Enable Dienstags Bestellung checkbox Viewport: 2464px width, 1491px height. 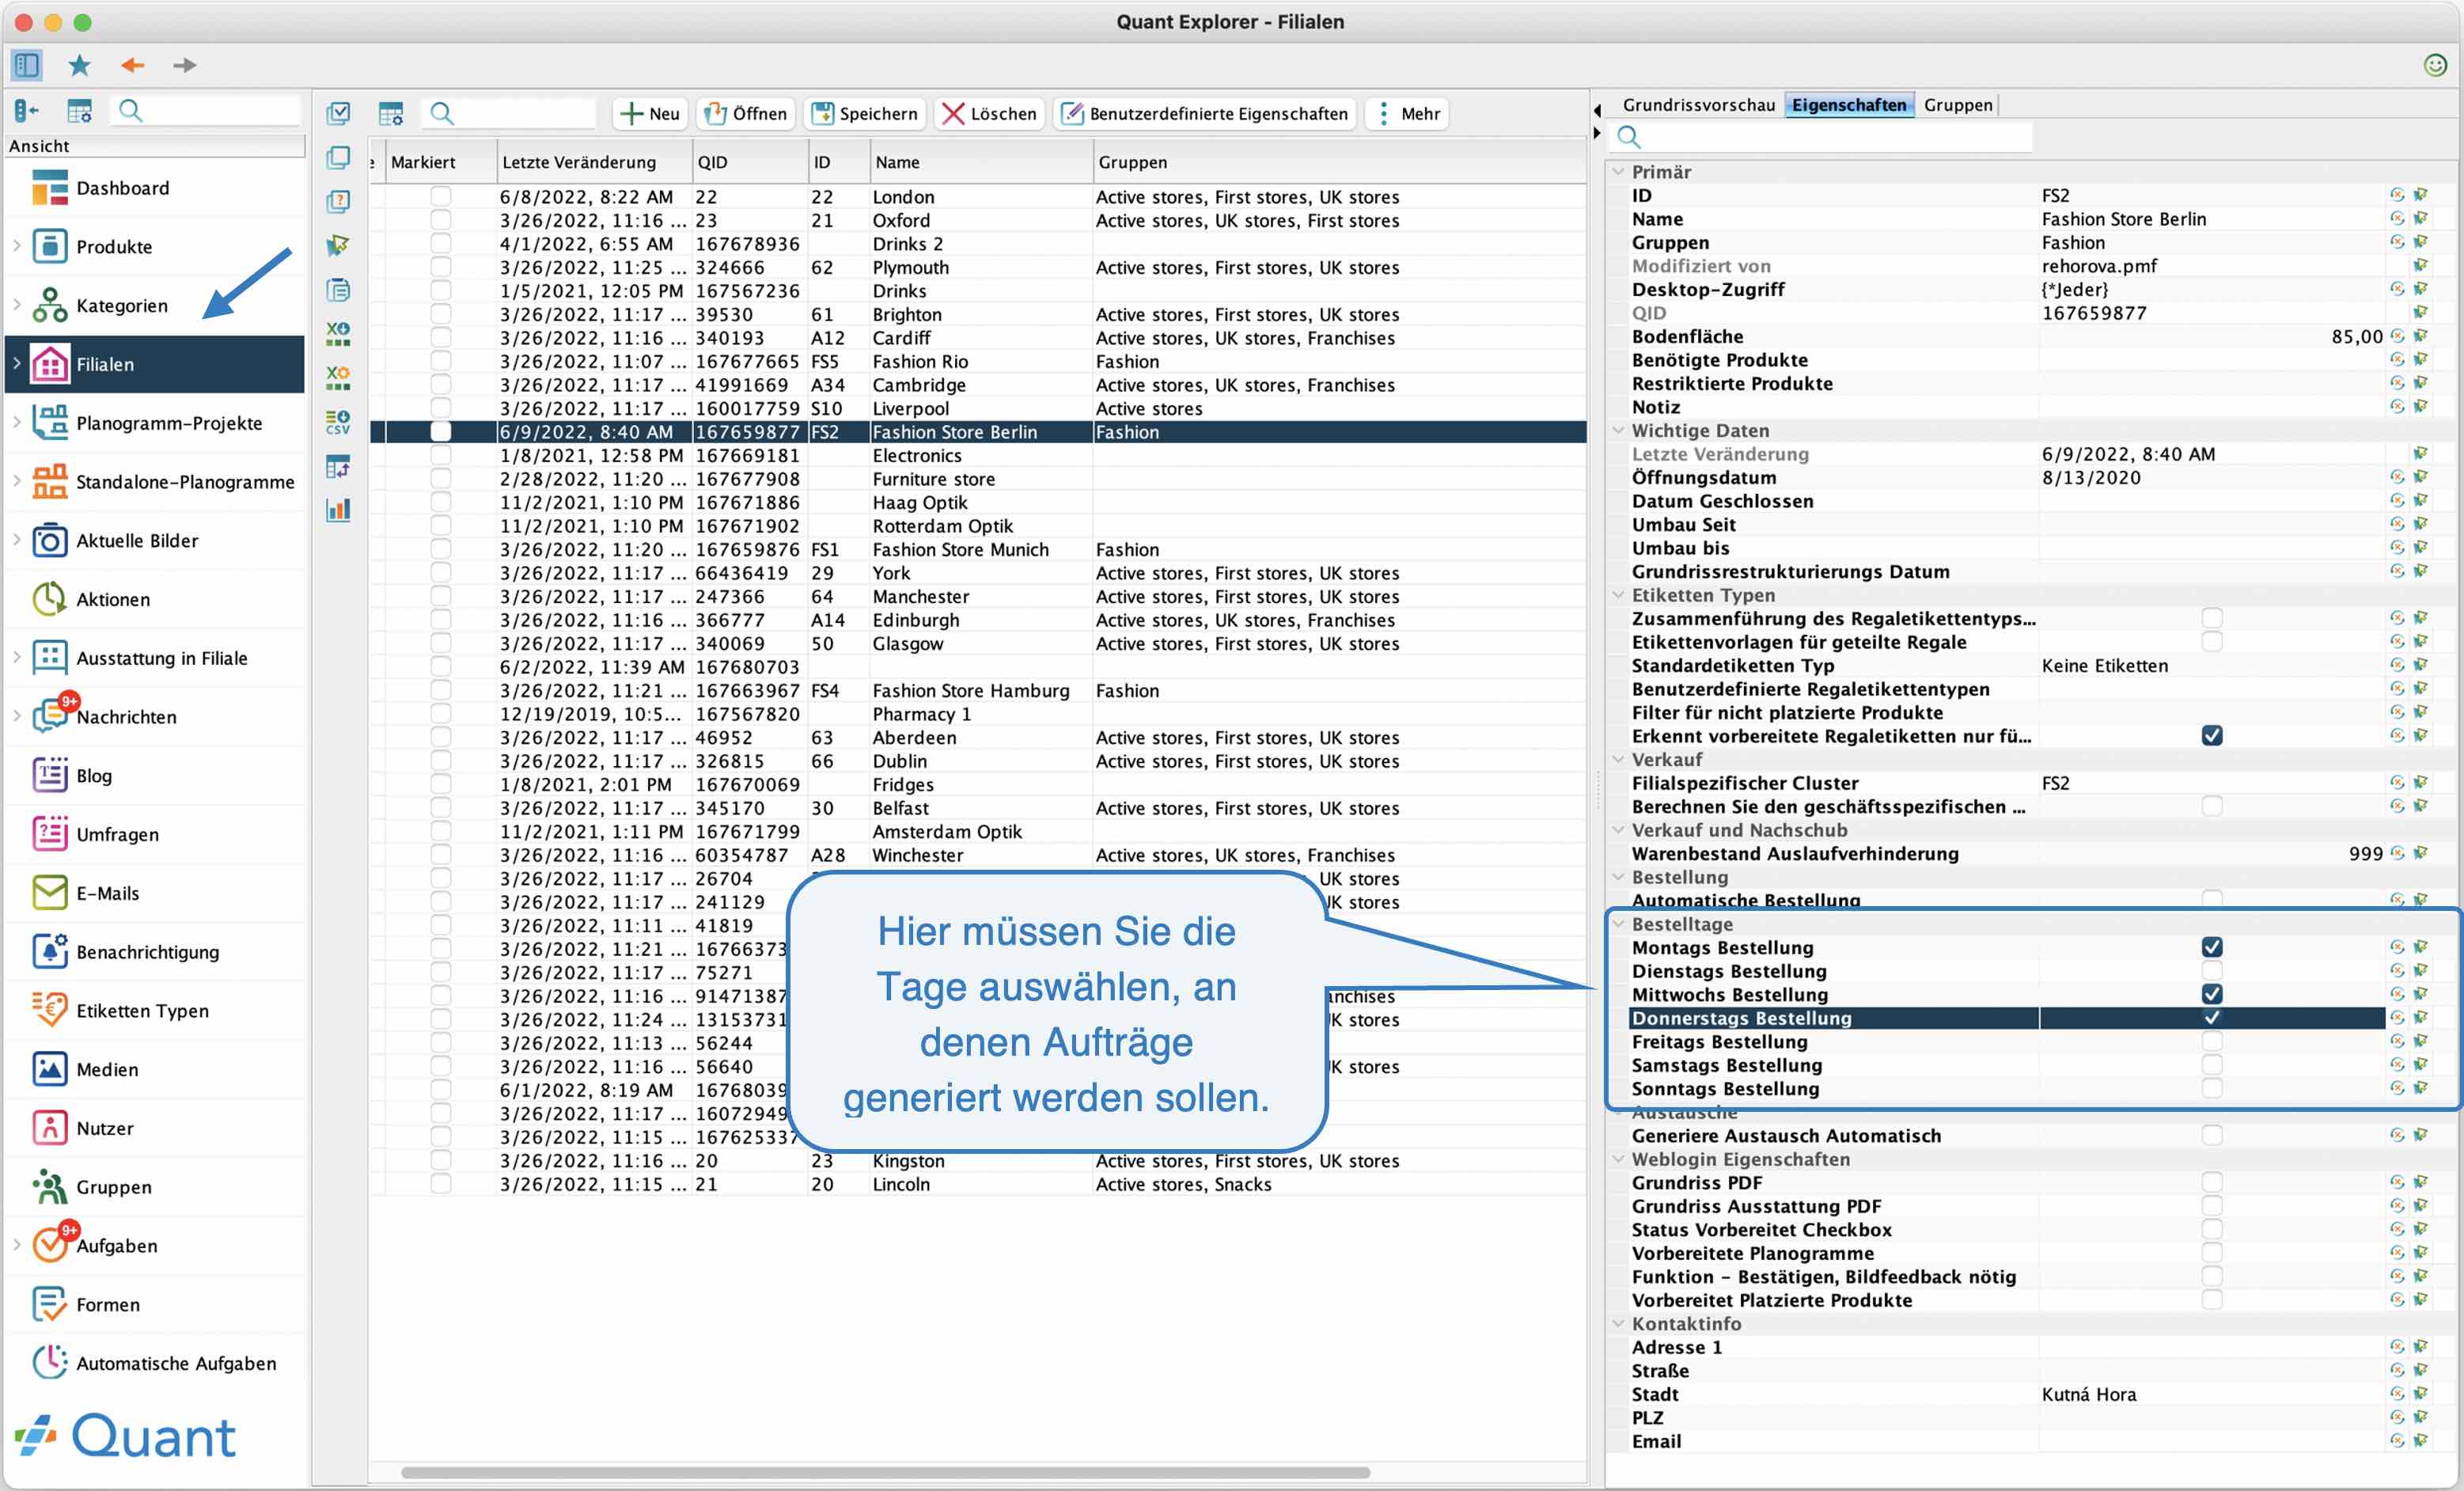pos(2211,971)
